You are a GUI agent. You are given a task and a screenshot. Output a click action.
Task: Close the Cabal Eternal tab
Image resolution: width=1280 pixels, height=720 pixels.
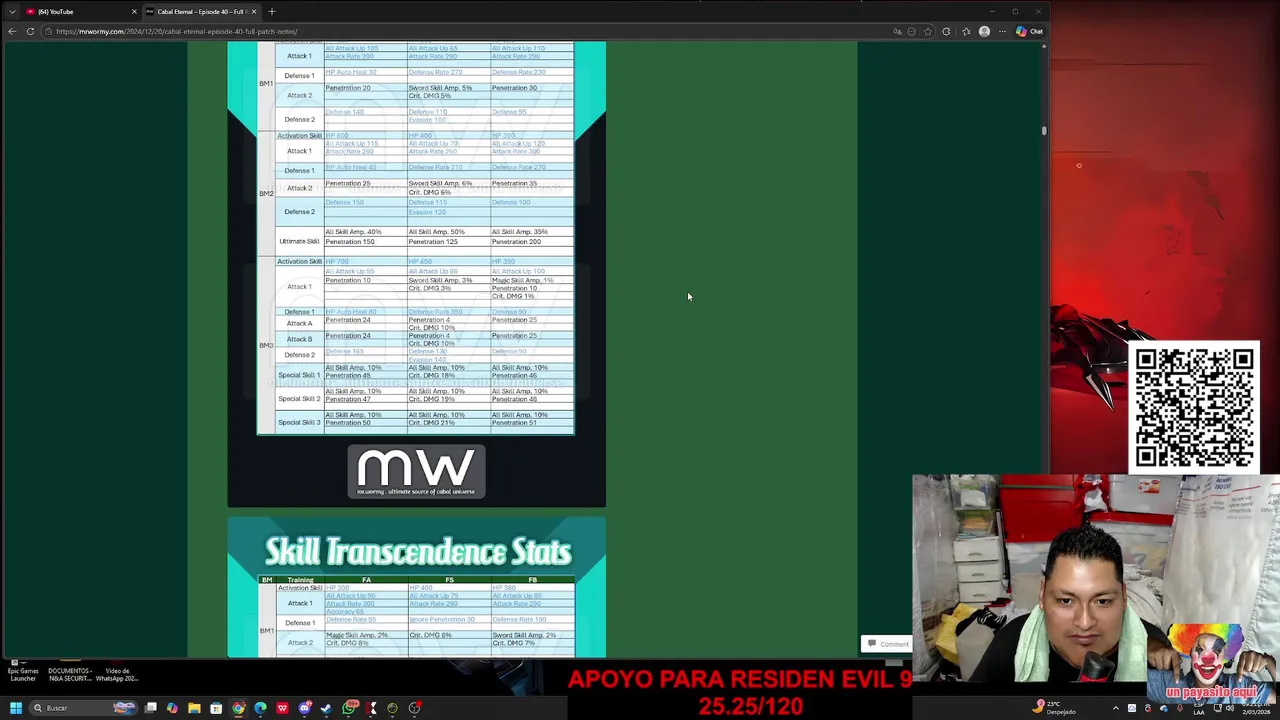coord(254,11)
